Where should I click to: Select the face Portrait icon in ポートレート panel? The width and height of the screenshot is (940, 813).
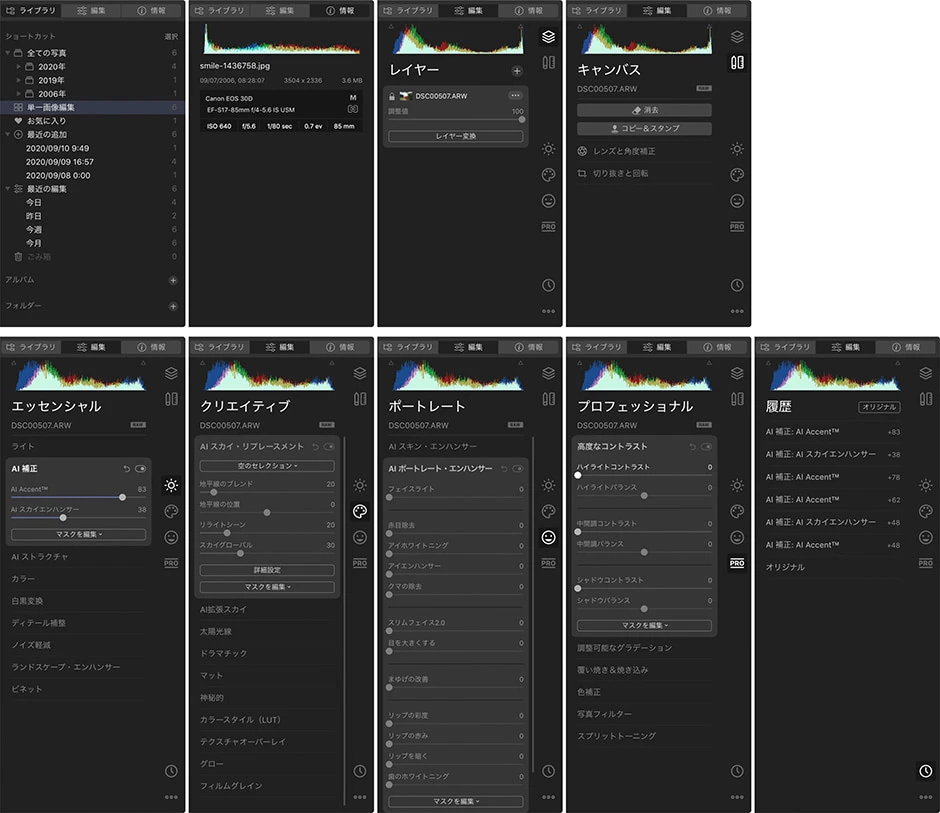[x=548, y=537]
